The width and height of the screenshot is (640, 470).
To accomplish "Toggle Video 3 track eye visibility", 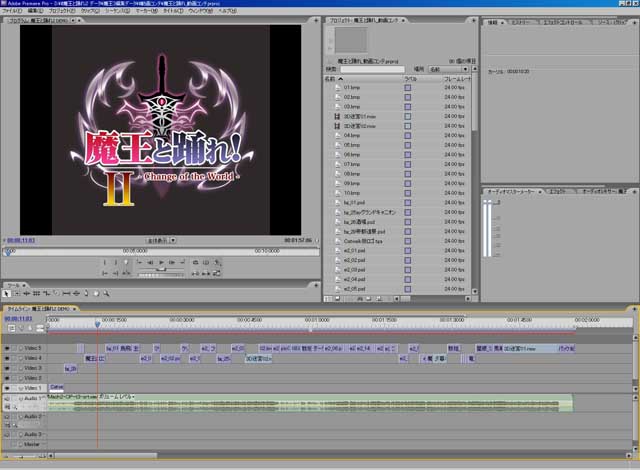I will click(7, 368).
